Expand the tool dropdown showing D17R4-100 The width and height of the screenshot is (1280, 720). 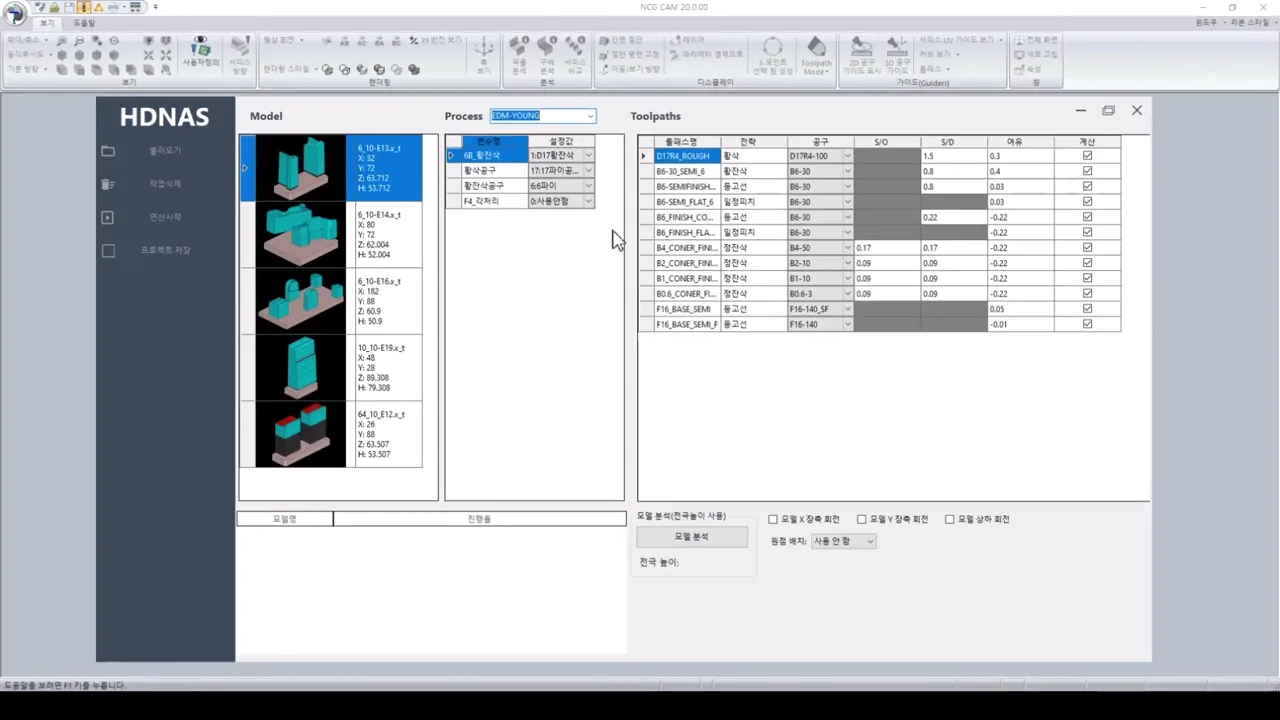click(x=847, y=156)
